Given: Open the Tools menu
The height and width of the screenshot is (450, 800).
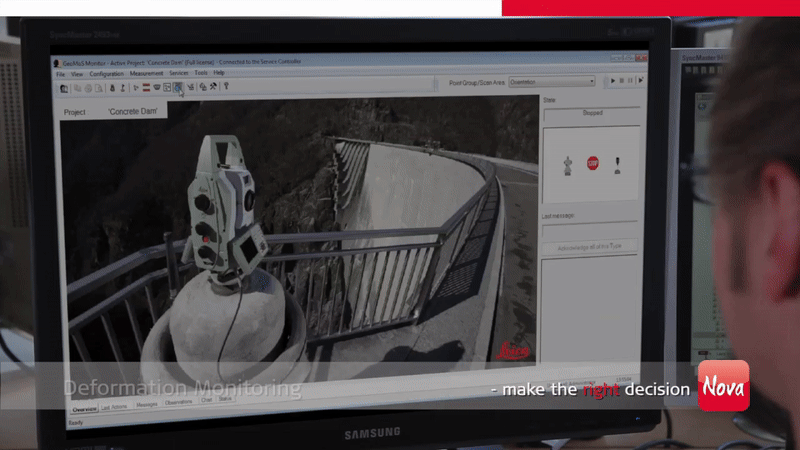Looking at the screenshot, I should (x=201, y=73).
